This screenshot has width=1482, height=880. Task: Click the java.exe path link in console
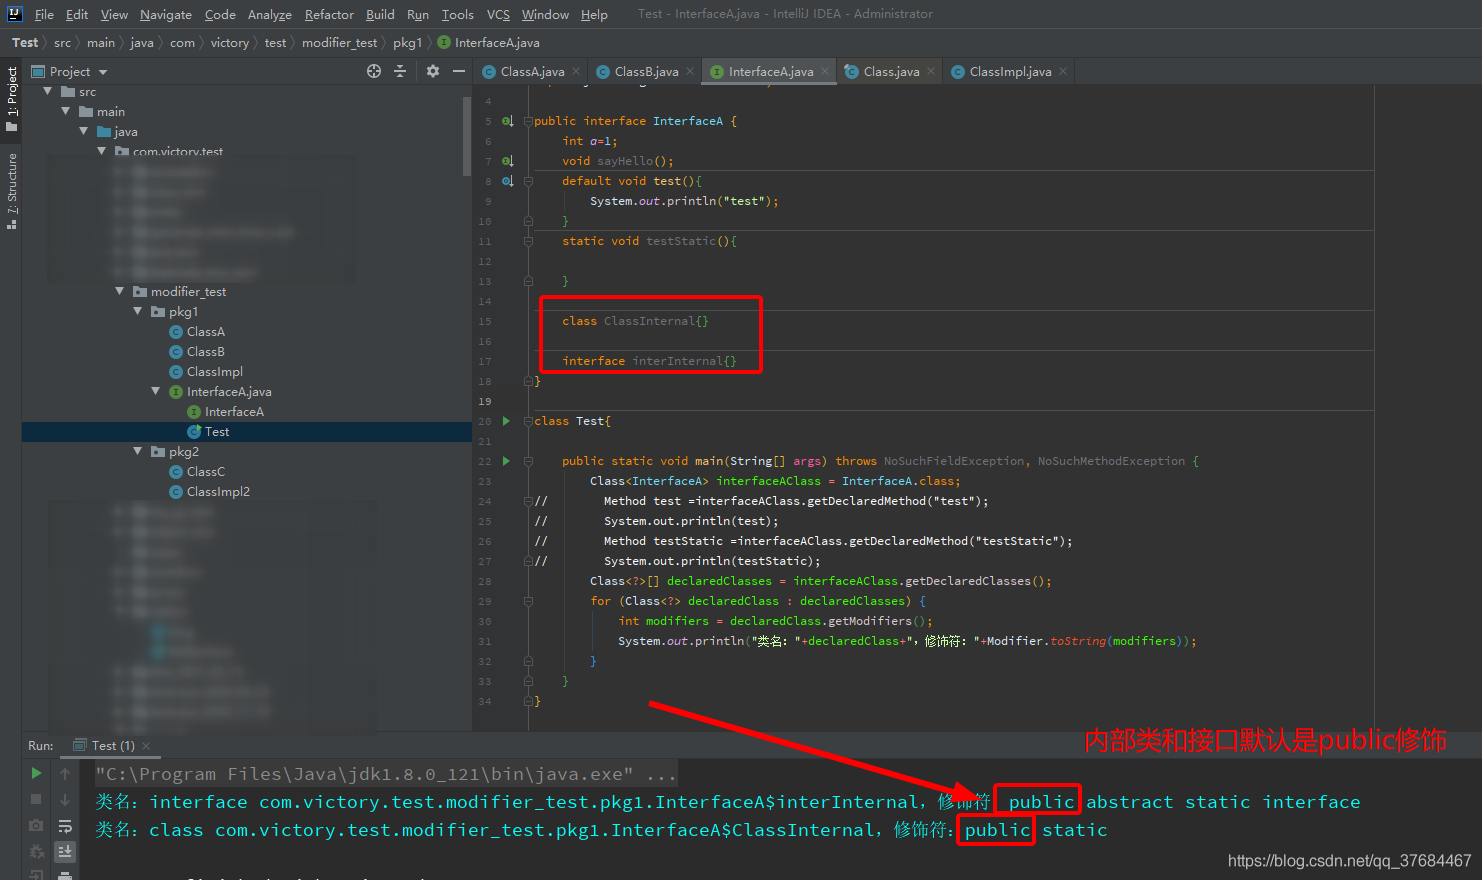(x=364, y=774)
